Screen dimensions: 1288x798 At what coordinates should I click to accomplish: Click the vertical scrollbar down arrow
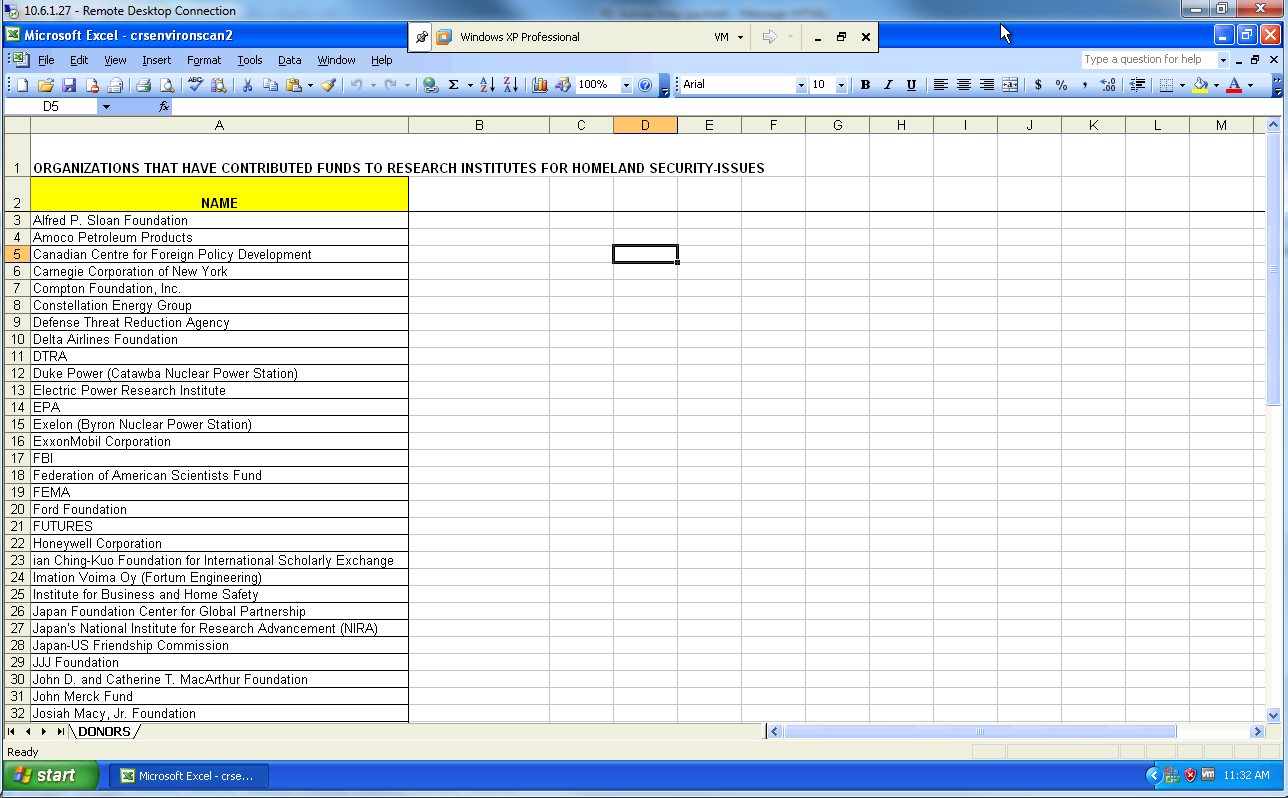[x=1273, y=715]
